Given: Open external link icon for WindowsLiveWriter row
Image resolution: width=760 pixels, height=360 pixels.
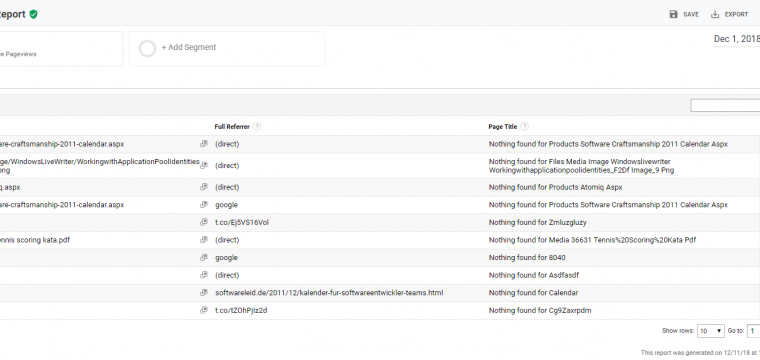Looking at the screenshot, I should (204, 165).
